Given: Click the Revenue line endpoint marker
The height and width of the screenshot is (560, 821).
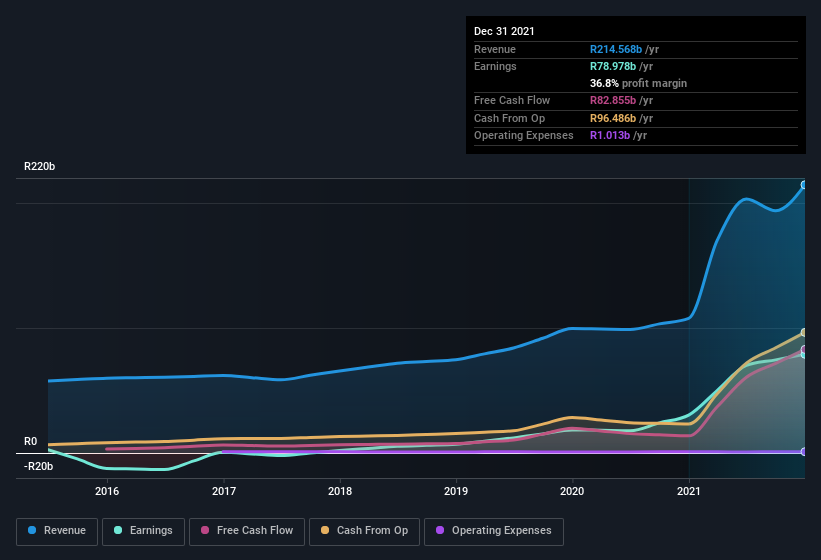Looking at the screenshot, I should (x=804, y=185).
